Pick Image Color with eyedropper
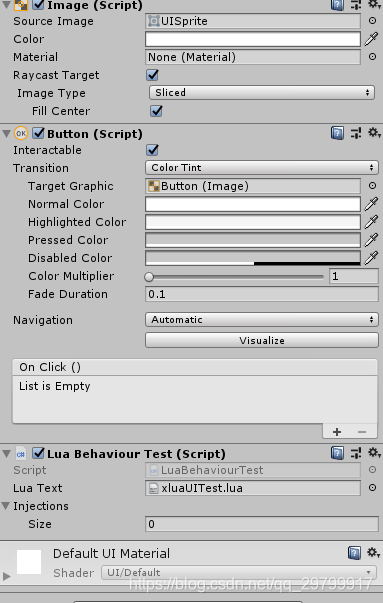Viewport: 383px width, 603px height. point(371,39)
